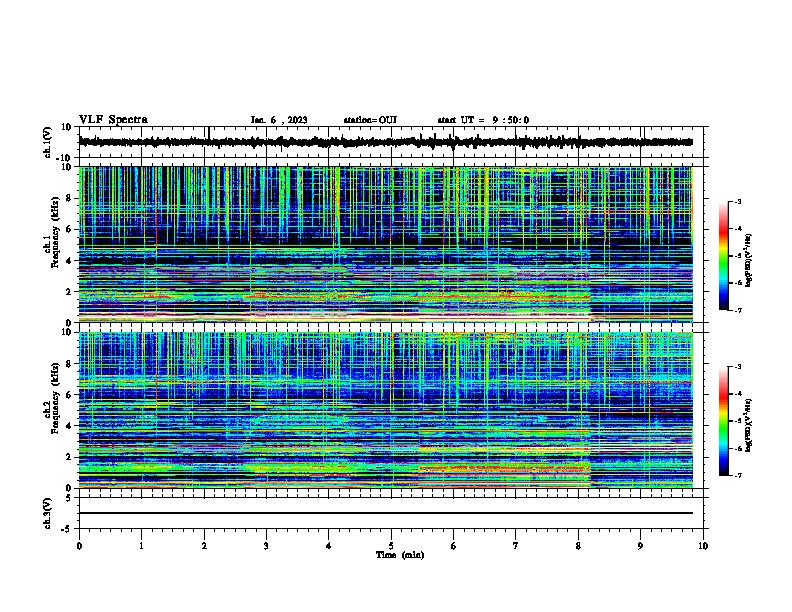Viewport: 792px width, 612px height.
Task: Click the "-3" tick on the ch.2 colorbar
Action: pyautogui.click(x=737, y=367)
